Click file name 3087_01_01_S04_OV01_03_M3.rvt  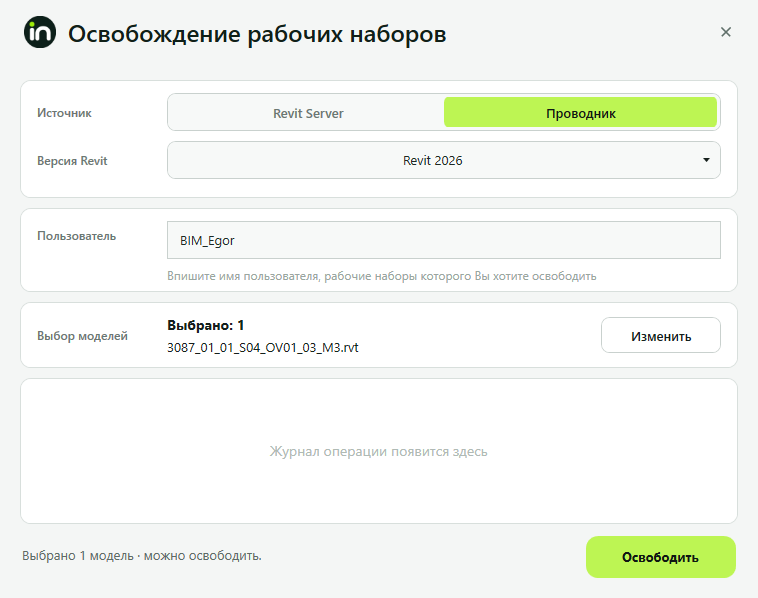pos(262,348)
